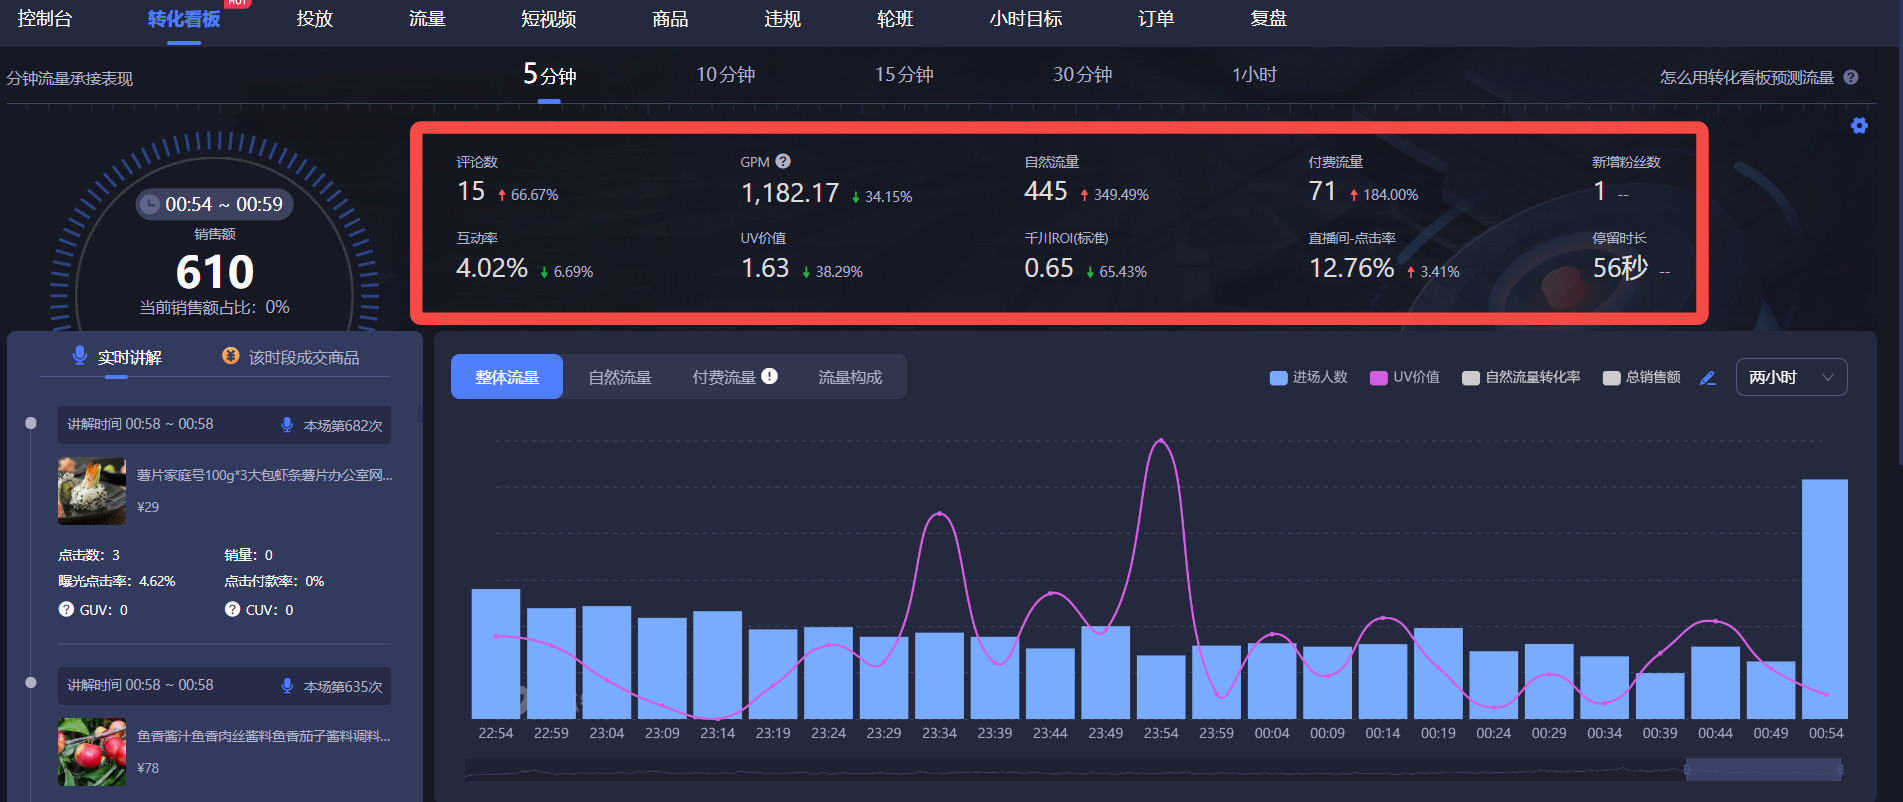Image resolution: width=1903 pixels, height=802 pixels.
Task: Click the ¥78 sauce product thumbnail
Action: click(x=92, y=752)
